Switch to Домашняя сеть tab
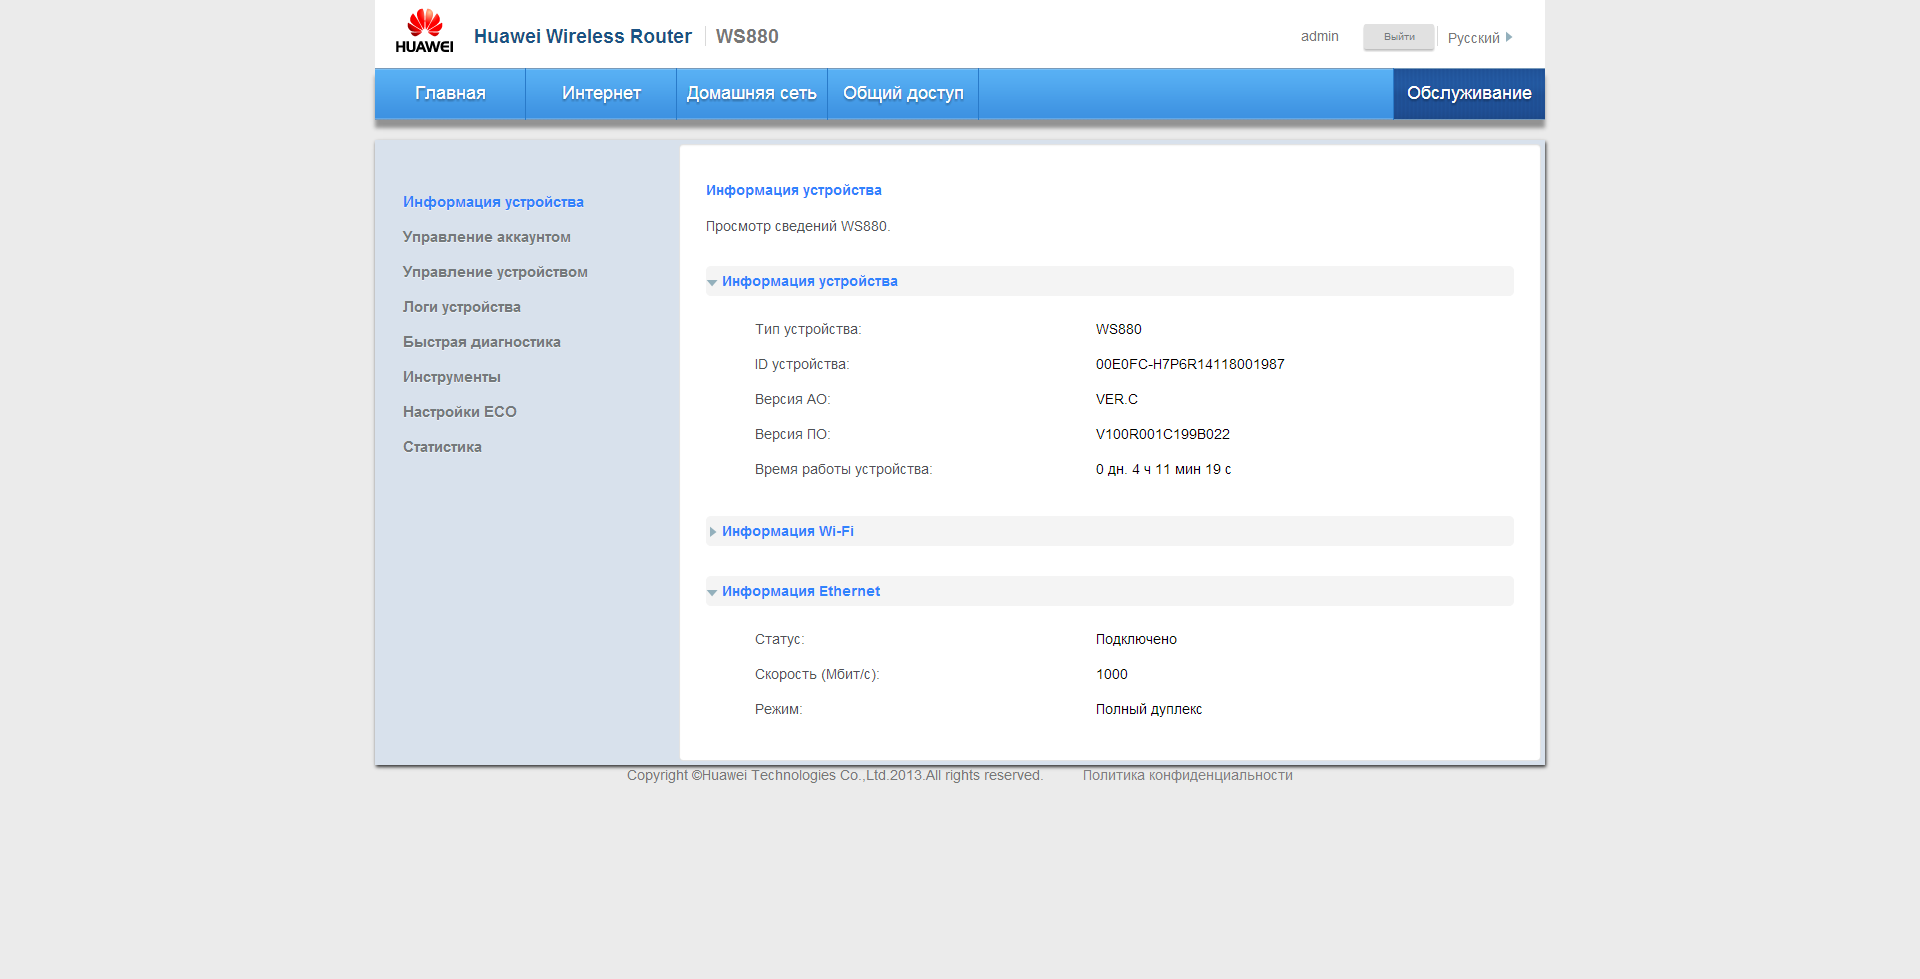1920x979 pixels. pyautogui.click(x=752, y=93)
